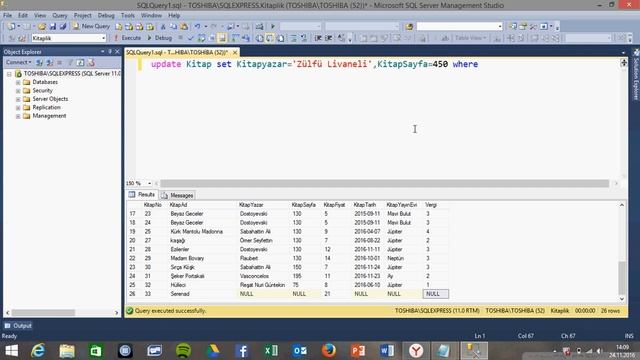Save the query with the disk icon
This screenshot has height=360, width=640.
pyautogui.click(x=53, y=27)
